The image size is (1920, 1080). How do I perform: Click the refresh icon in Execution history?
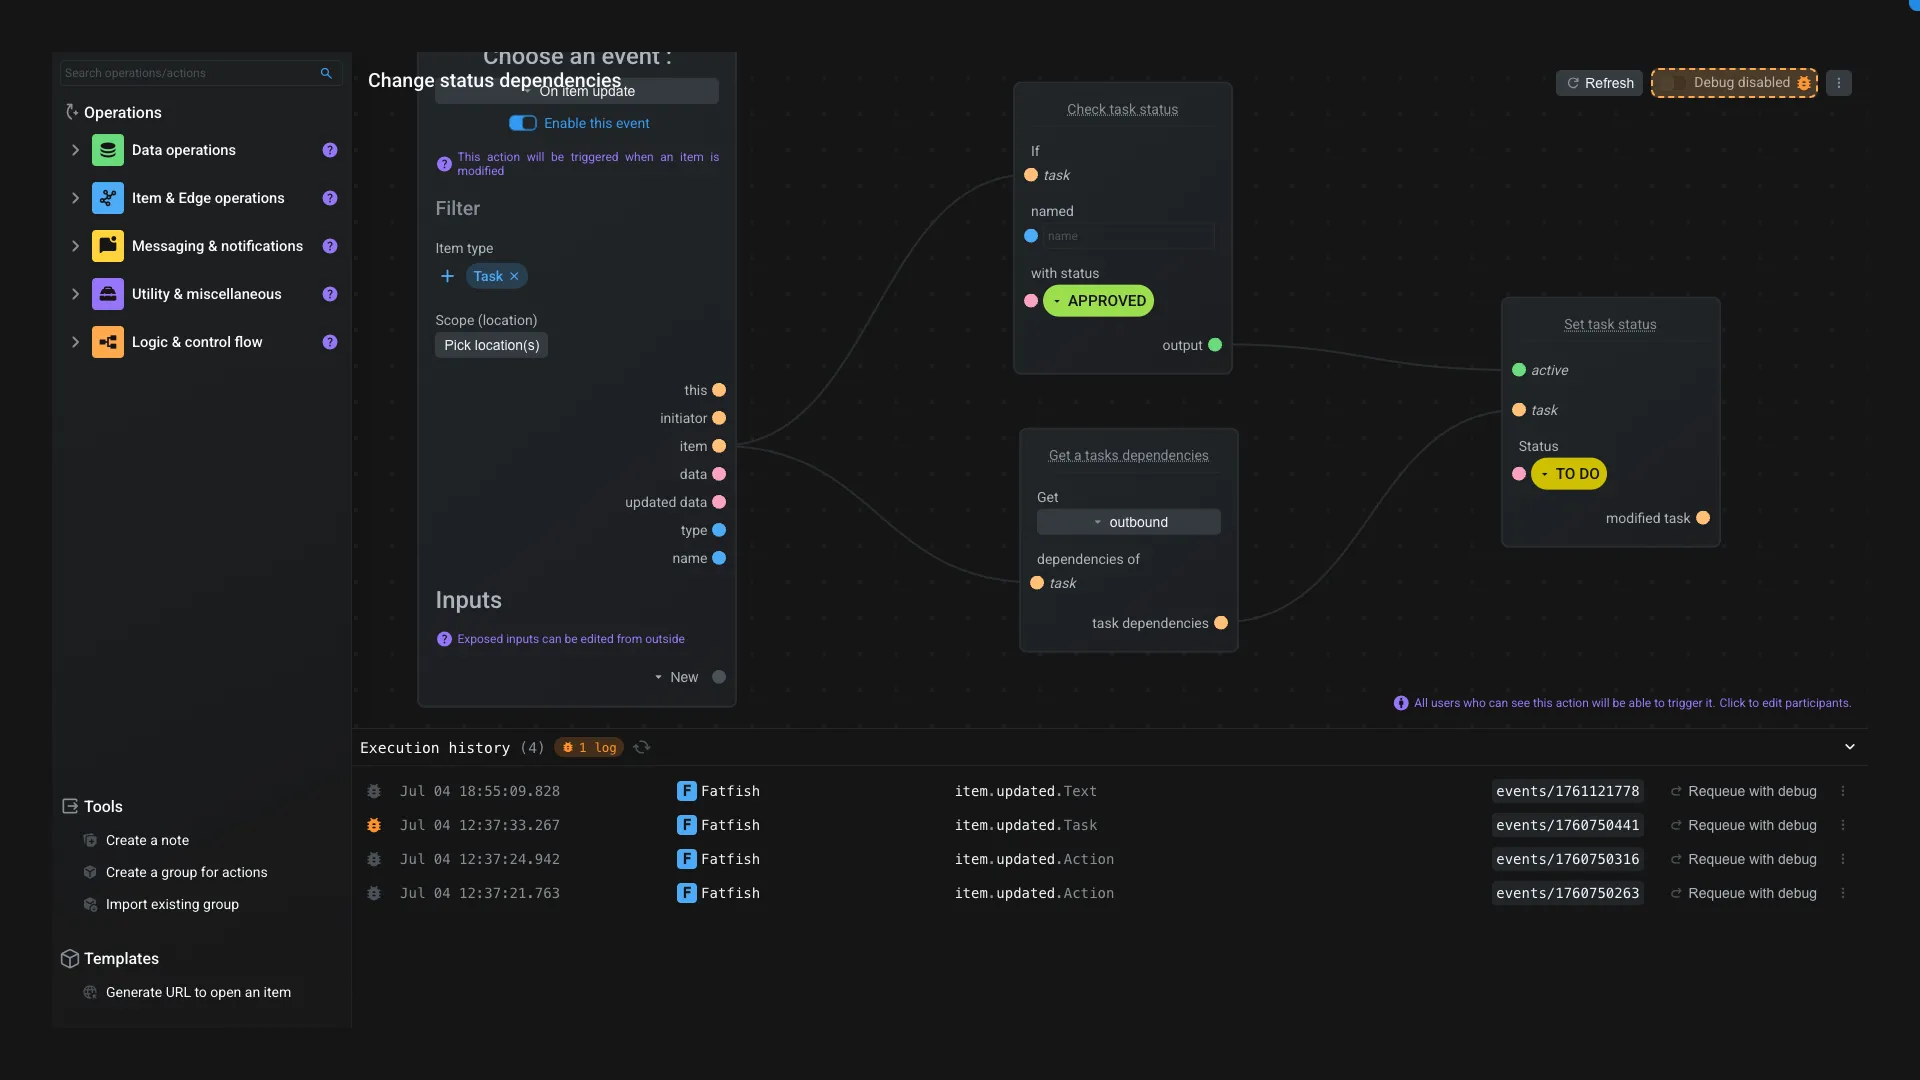[641, 747]
